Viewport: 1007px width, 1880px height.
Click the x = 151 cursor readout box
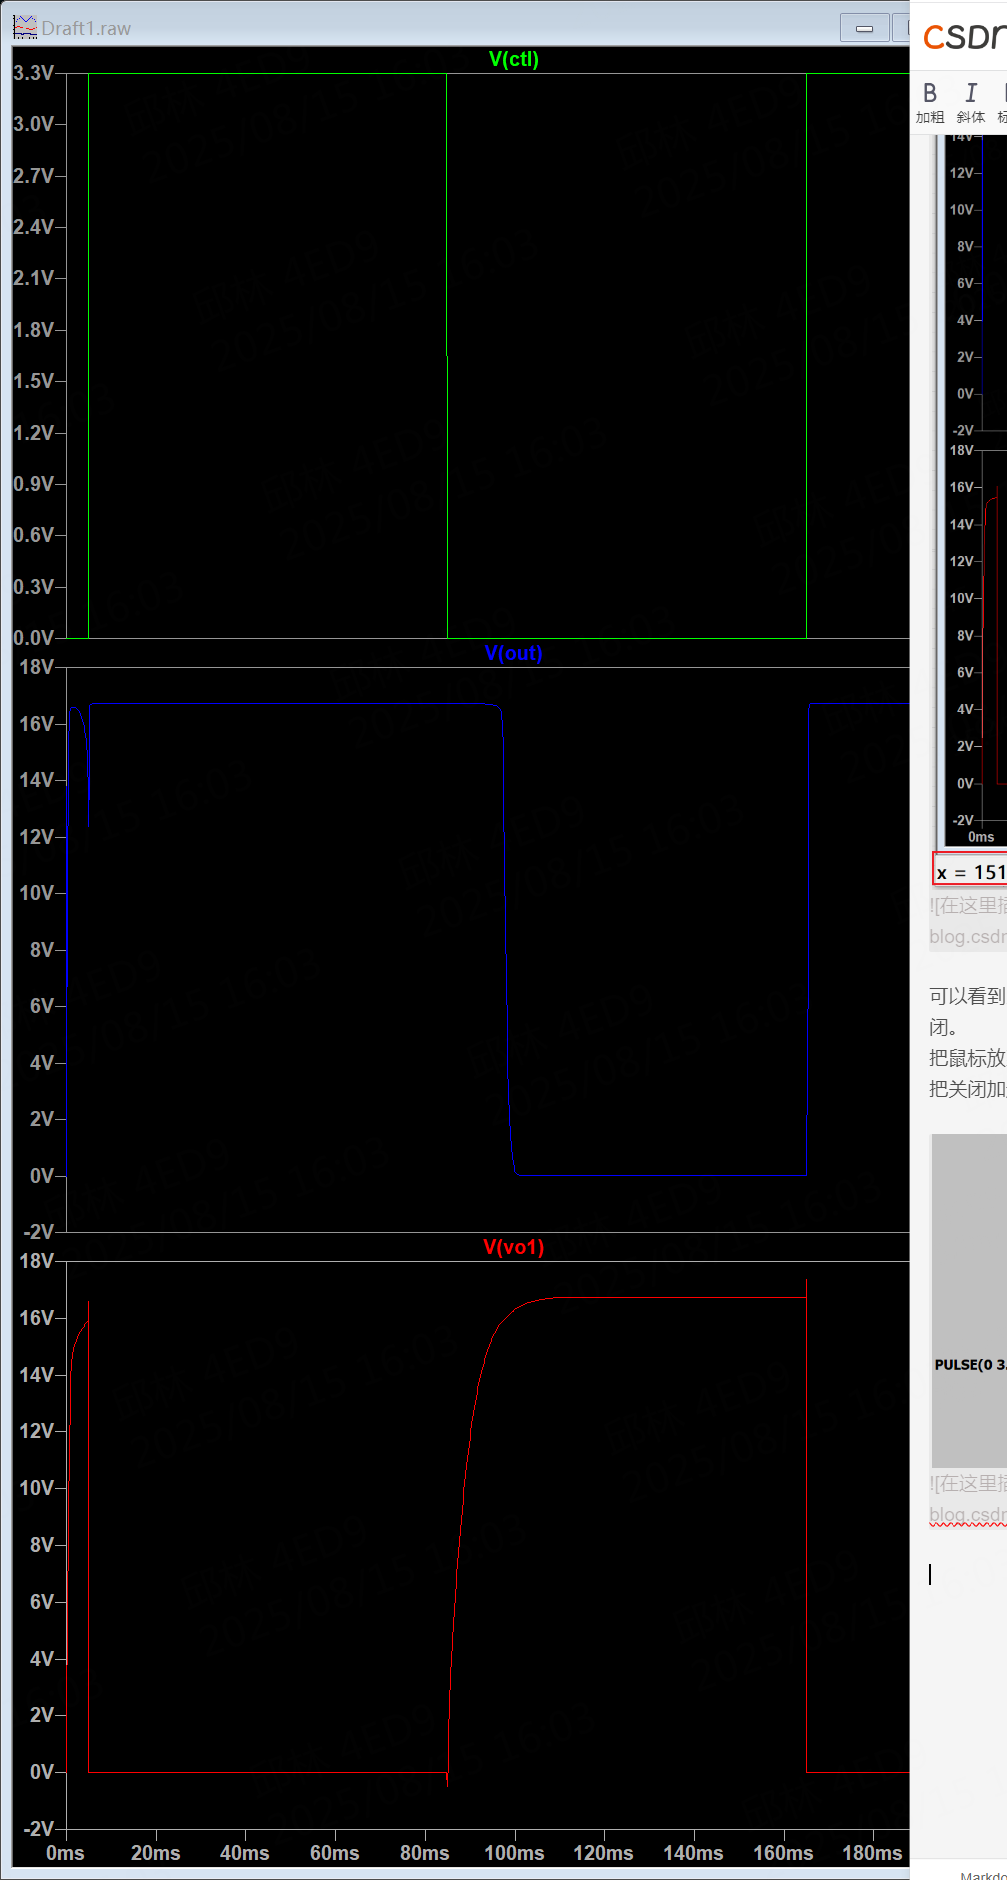970,871
